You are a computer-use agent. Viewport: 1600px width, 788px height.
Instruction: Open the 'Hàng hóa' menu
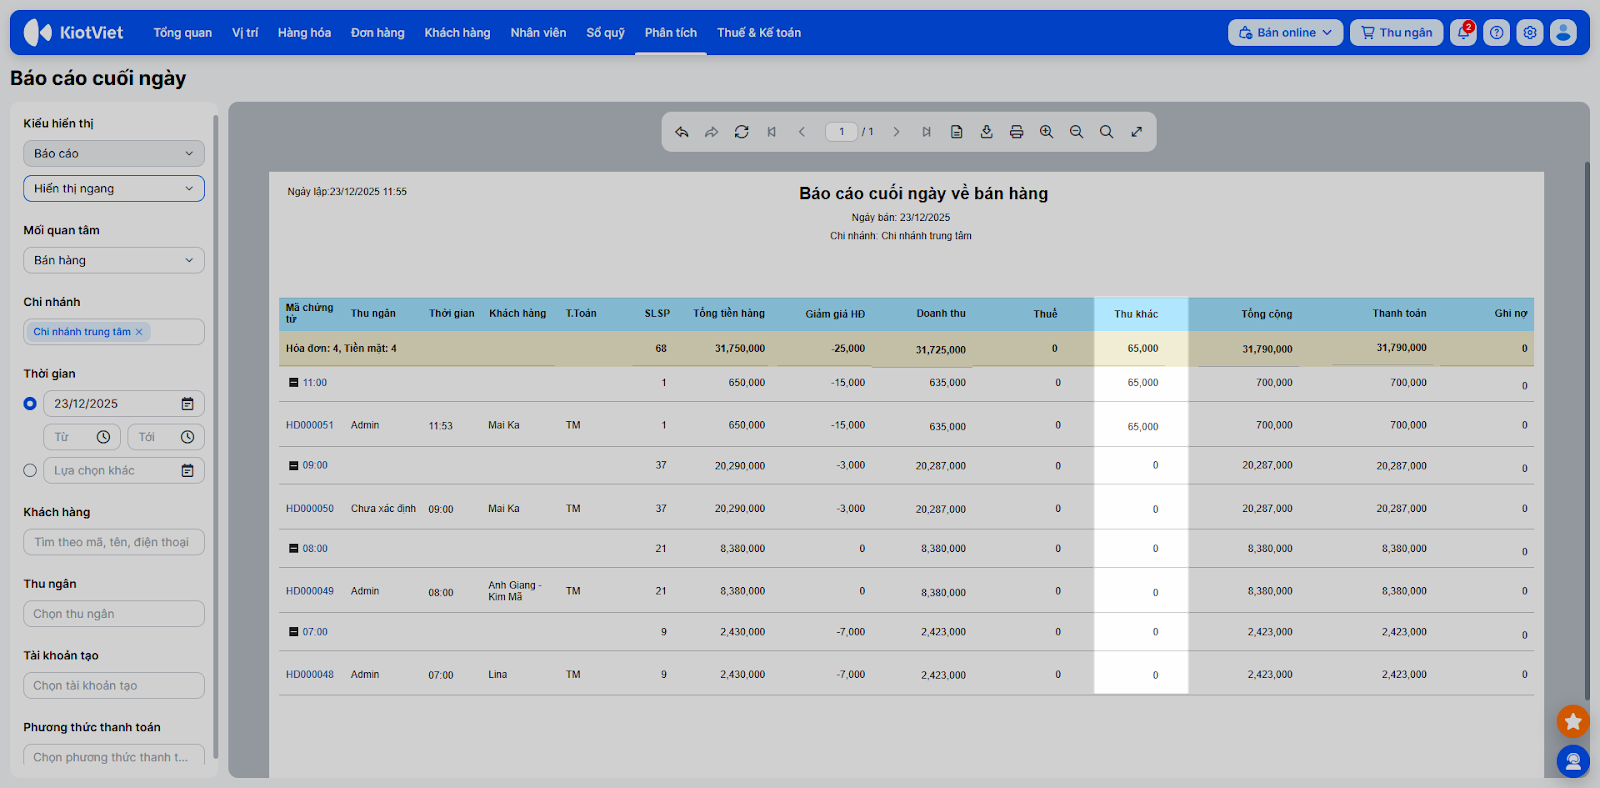tap(304, 33)
